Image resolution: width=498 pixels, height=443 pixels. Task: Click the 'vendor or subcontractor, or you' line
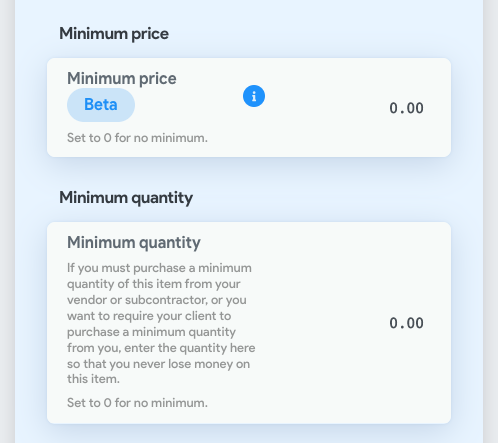point(157,300)
